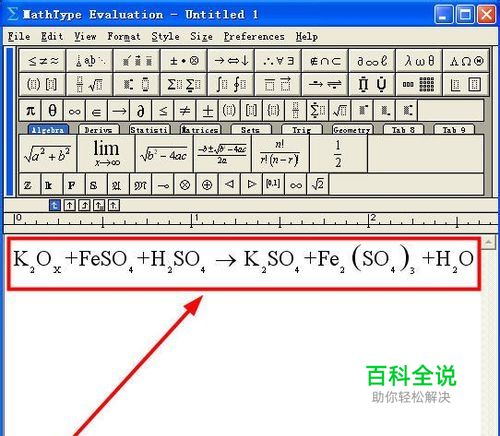Switch to the Statistics tab
The width and height of the screenshot is (500, 436).
coord(149,130)
